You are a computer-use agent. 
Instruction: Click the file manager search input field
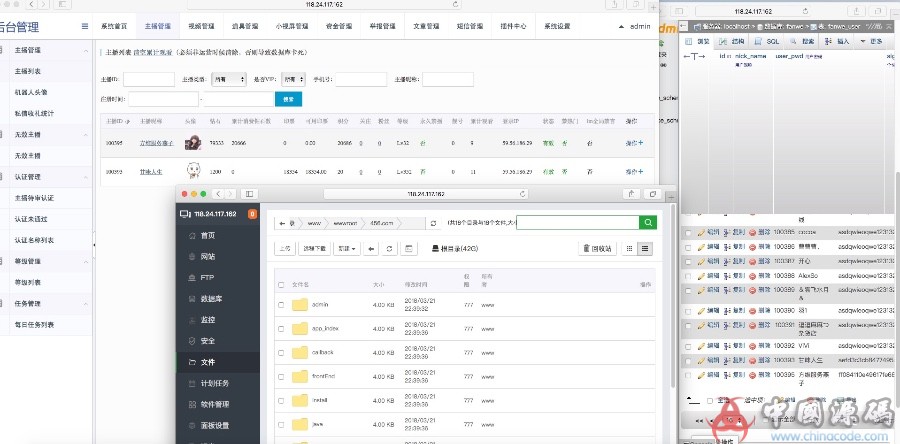pos(577,223)
